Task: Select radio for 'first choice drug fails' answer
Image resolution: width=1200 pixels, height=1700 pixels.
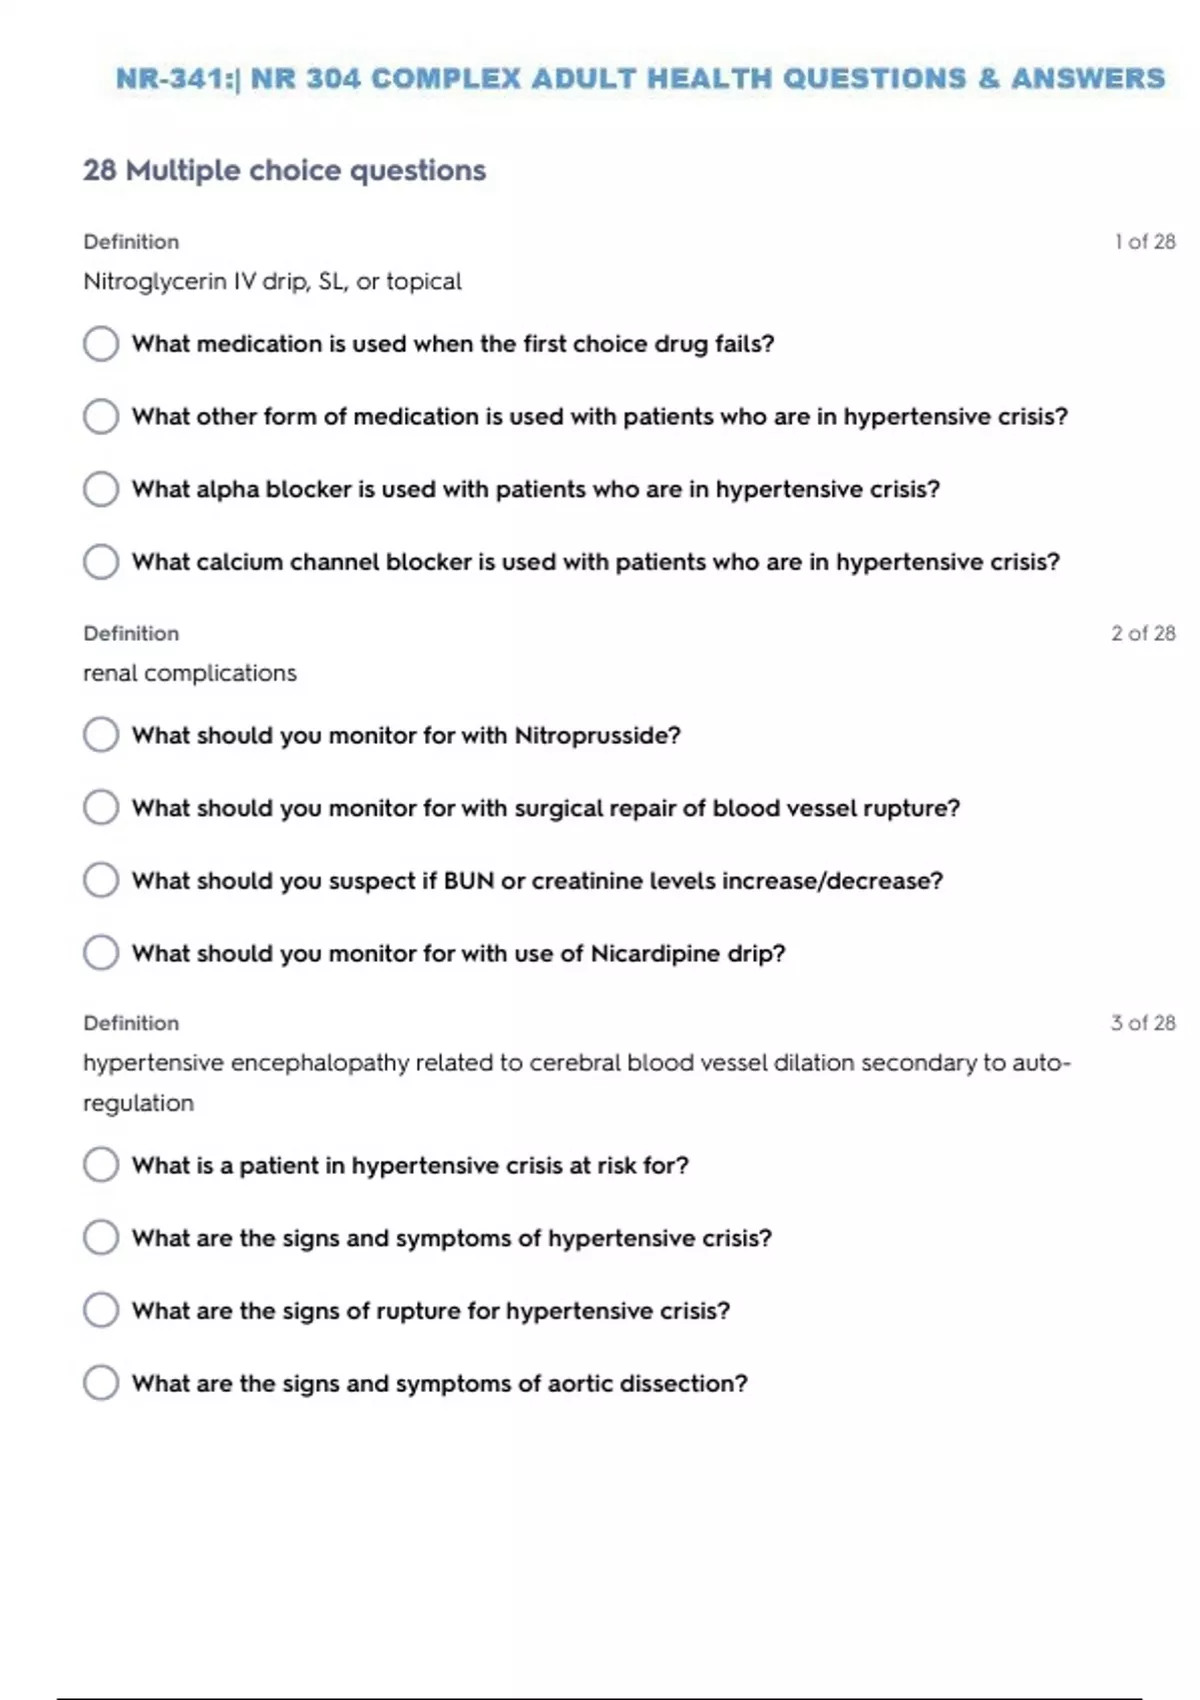Action: click(x=101, y=344)
